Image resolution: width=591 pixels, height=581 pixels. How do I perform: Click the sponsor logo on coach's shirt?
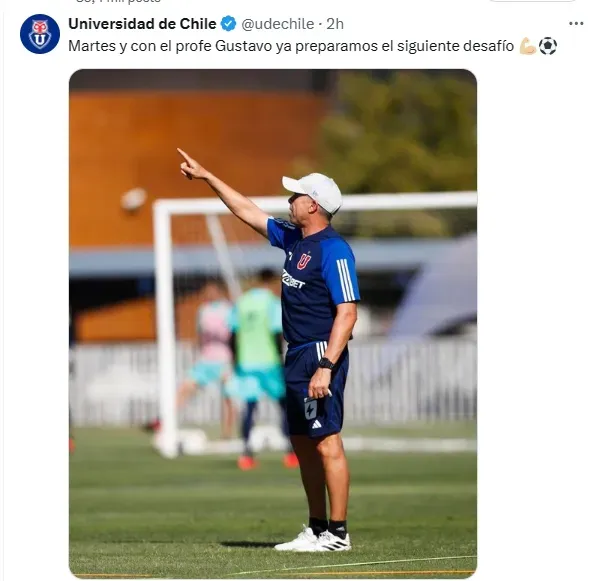293,279
